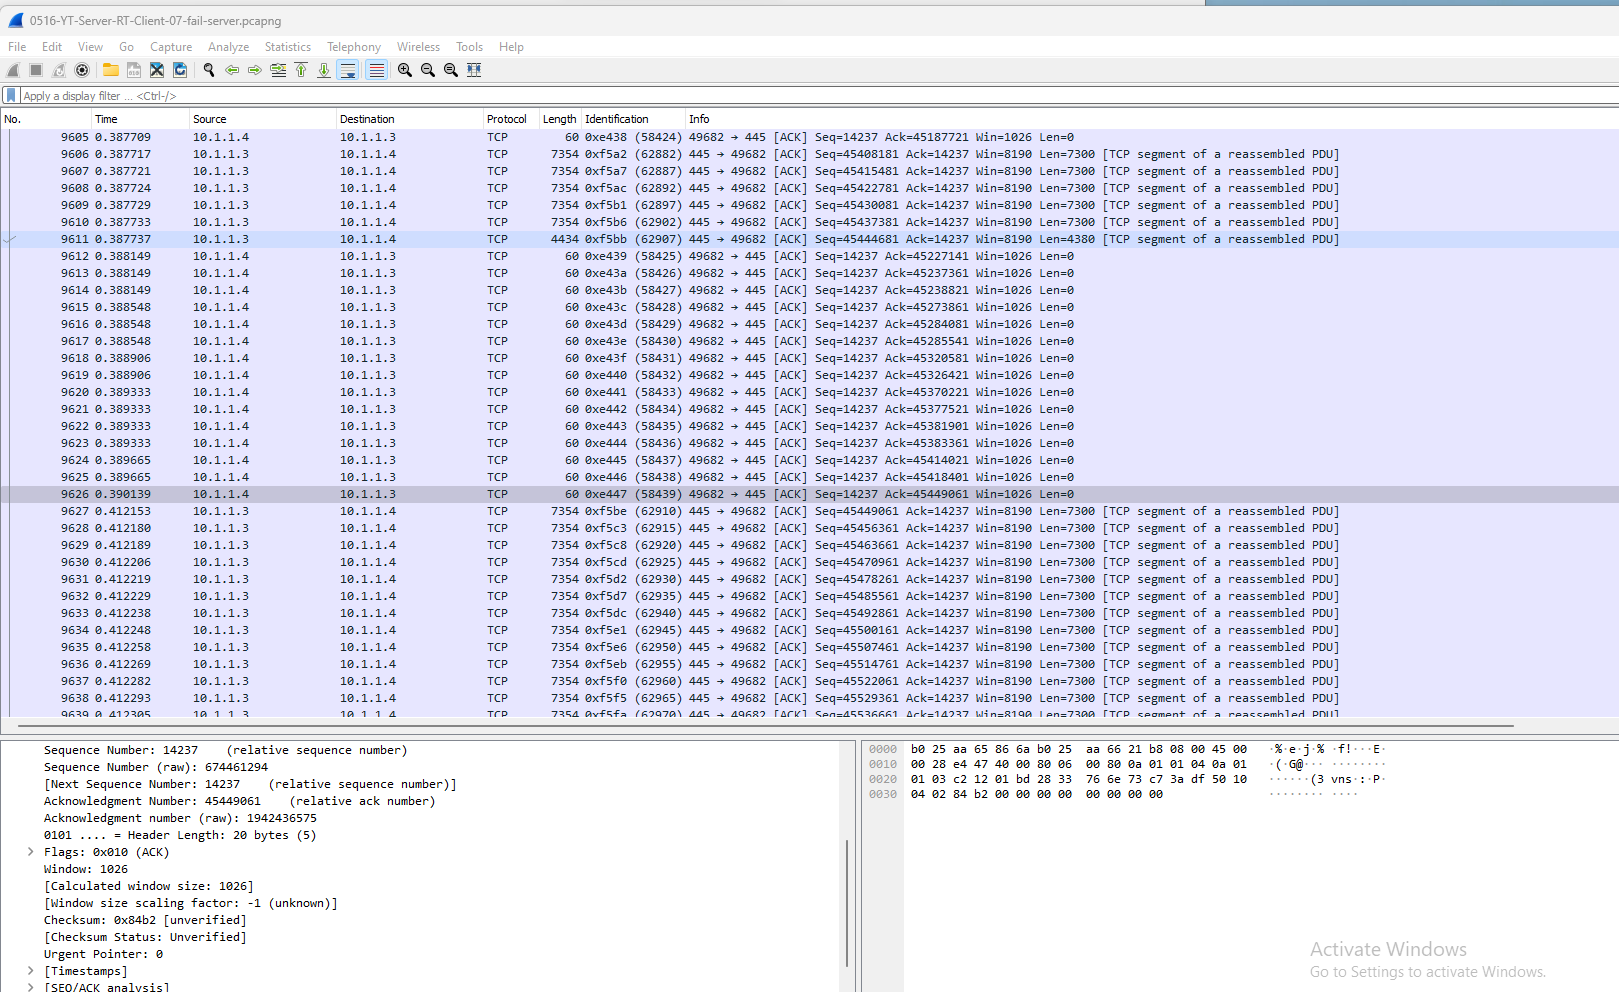Open the File menu

(x=17, y=47)
